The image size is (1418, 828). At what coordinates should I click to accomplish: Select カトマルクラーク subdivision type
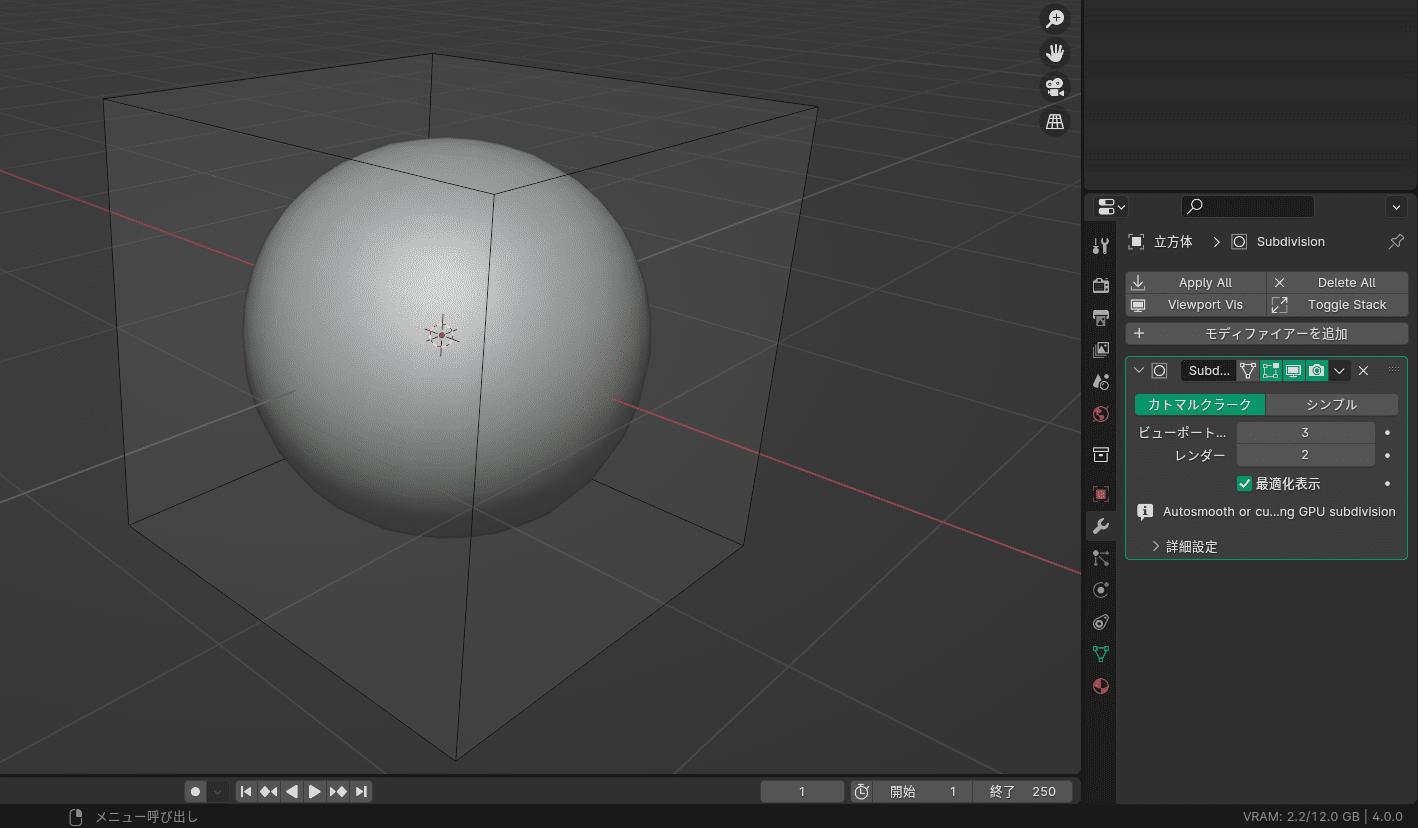coord(1200,405)
